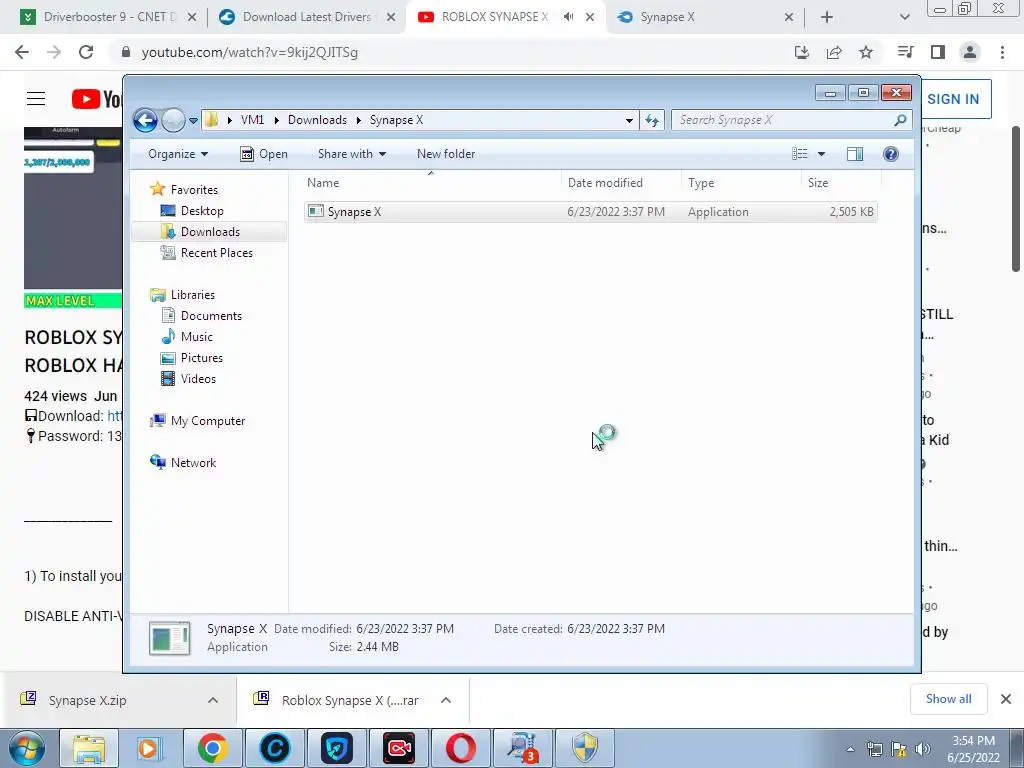Toggle the preview pane

pos(855,154)
